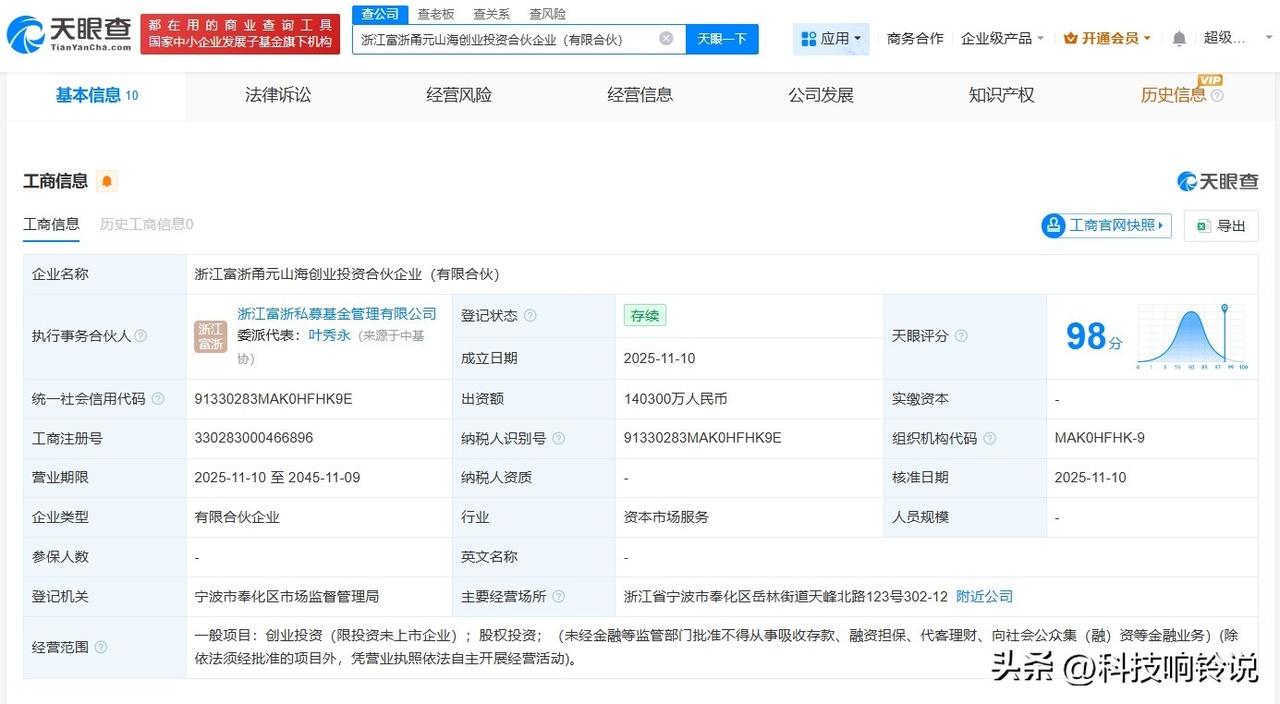Open the 附近公司 link
The width and height of the screenshot is (1280, 704).
click(x=984, y=596)
